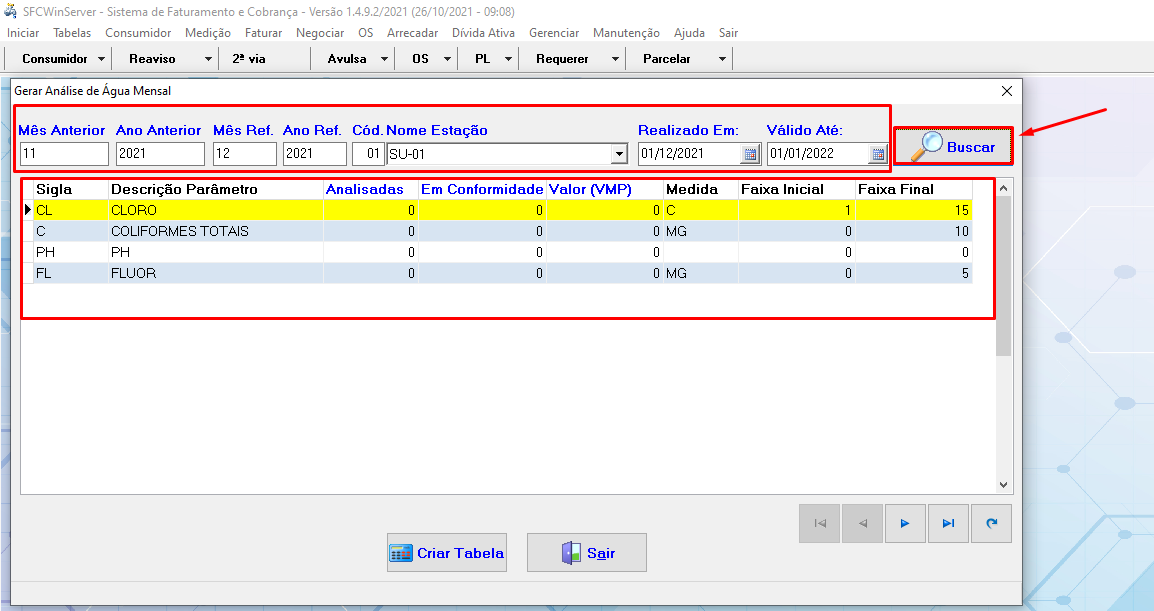The height and width of the screenshot is (611, 1154).
Task: Expand the Reaviso toolbar dropdown arrow
Action: [208, 59]
